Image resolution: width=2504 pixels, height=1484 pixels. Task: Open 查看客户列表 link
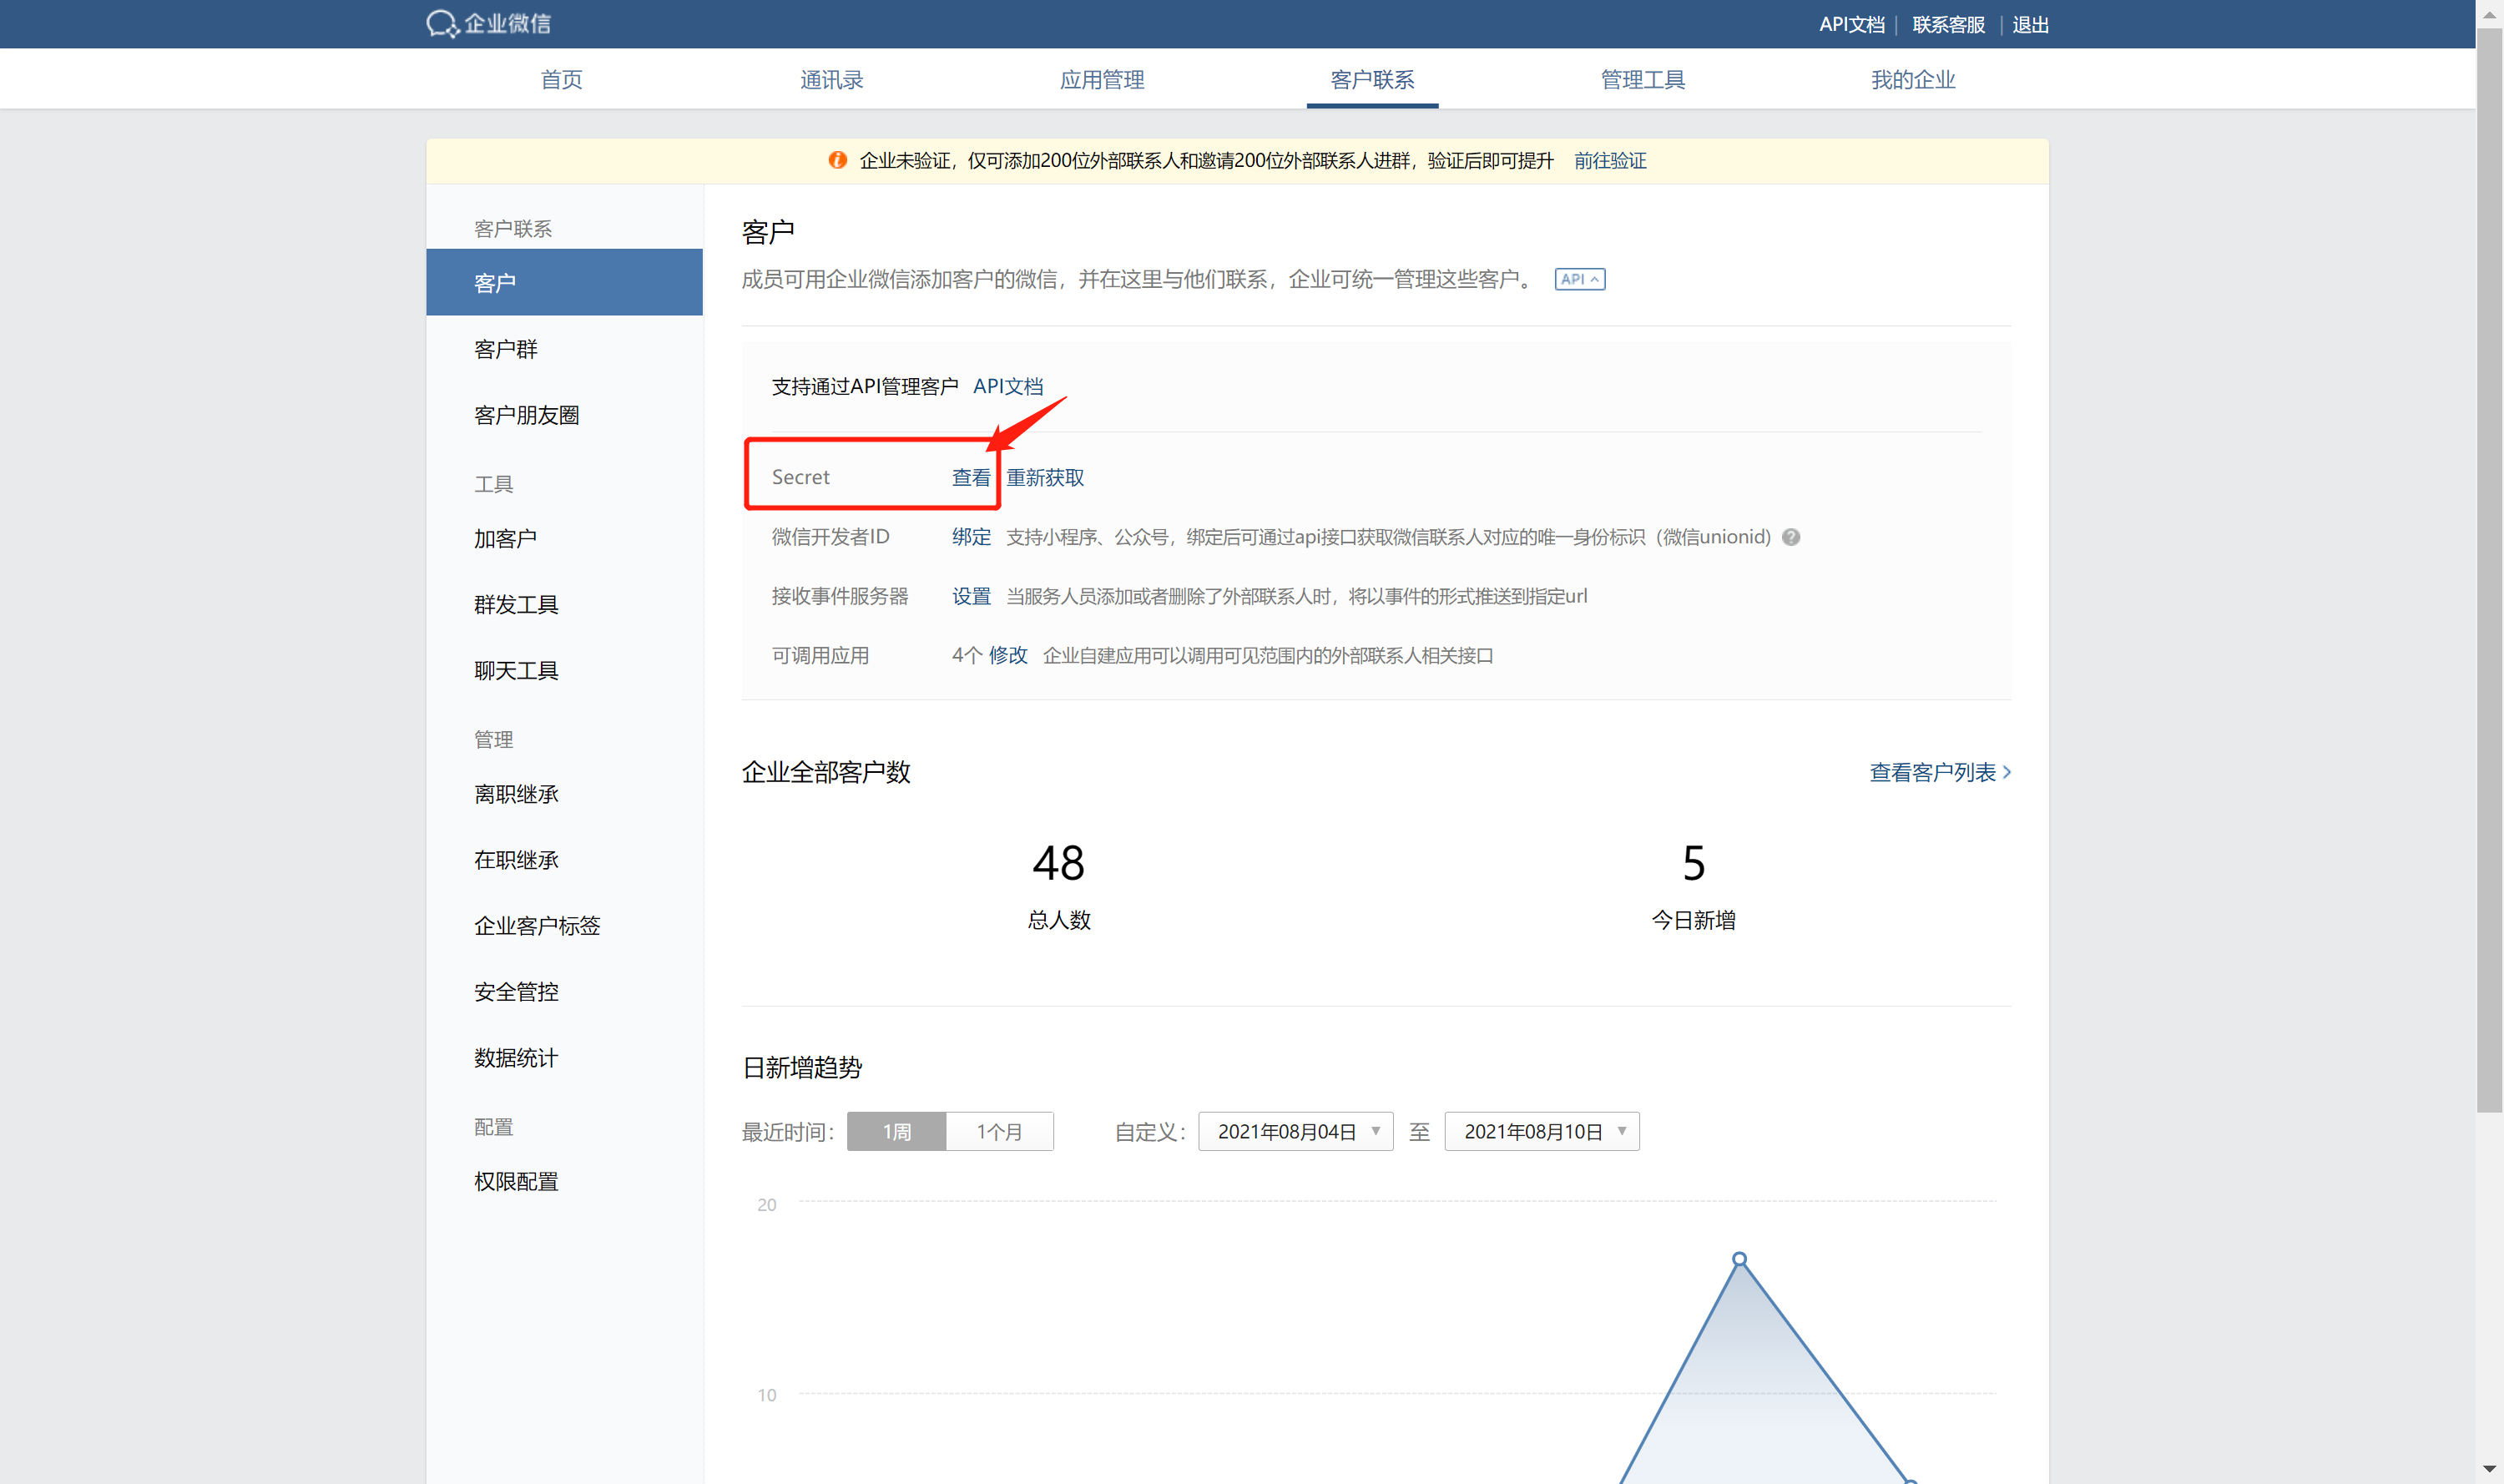1940,772
